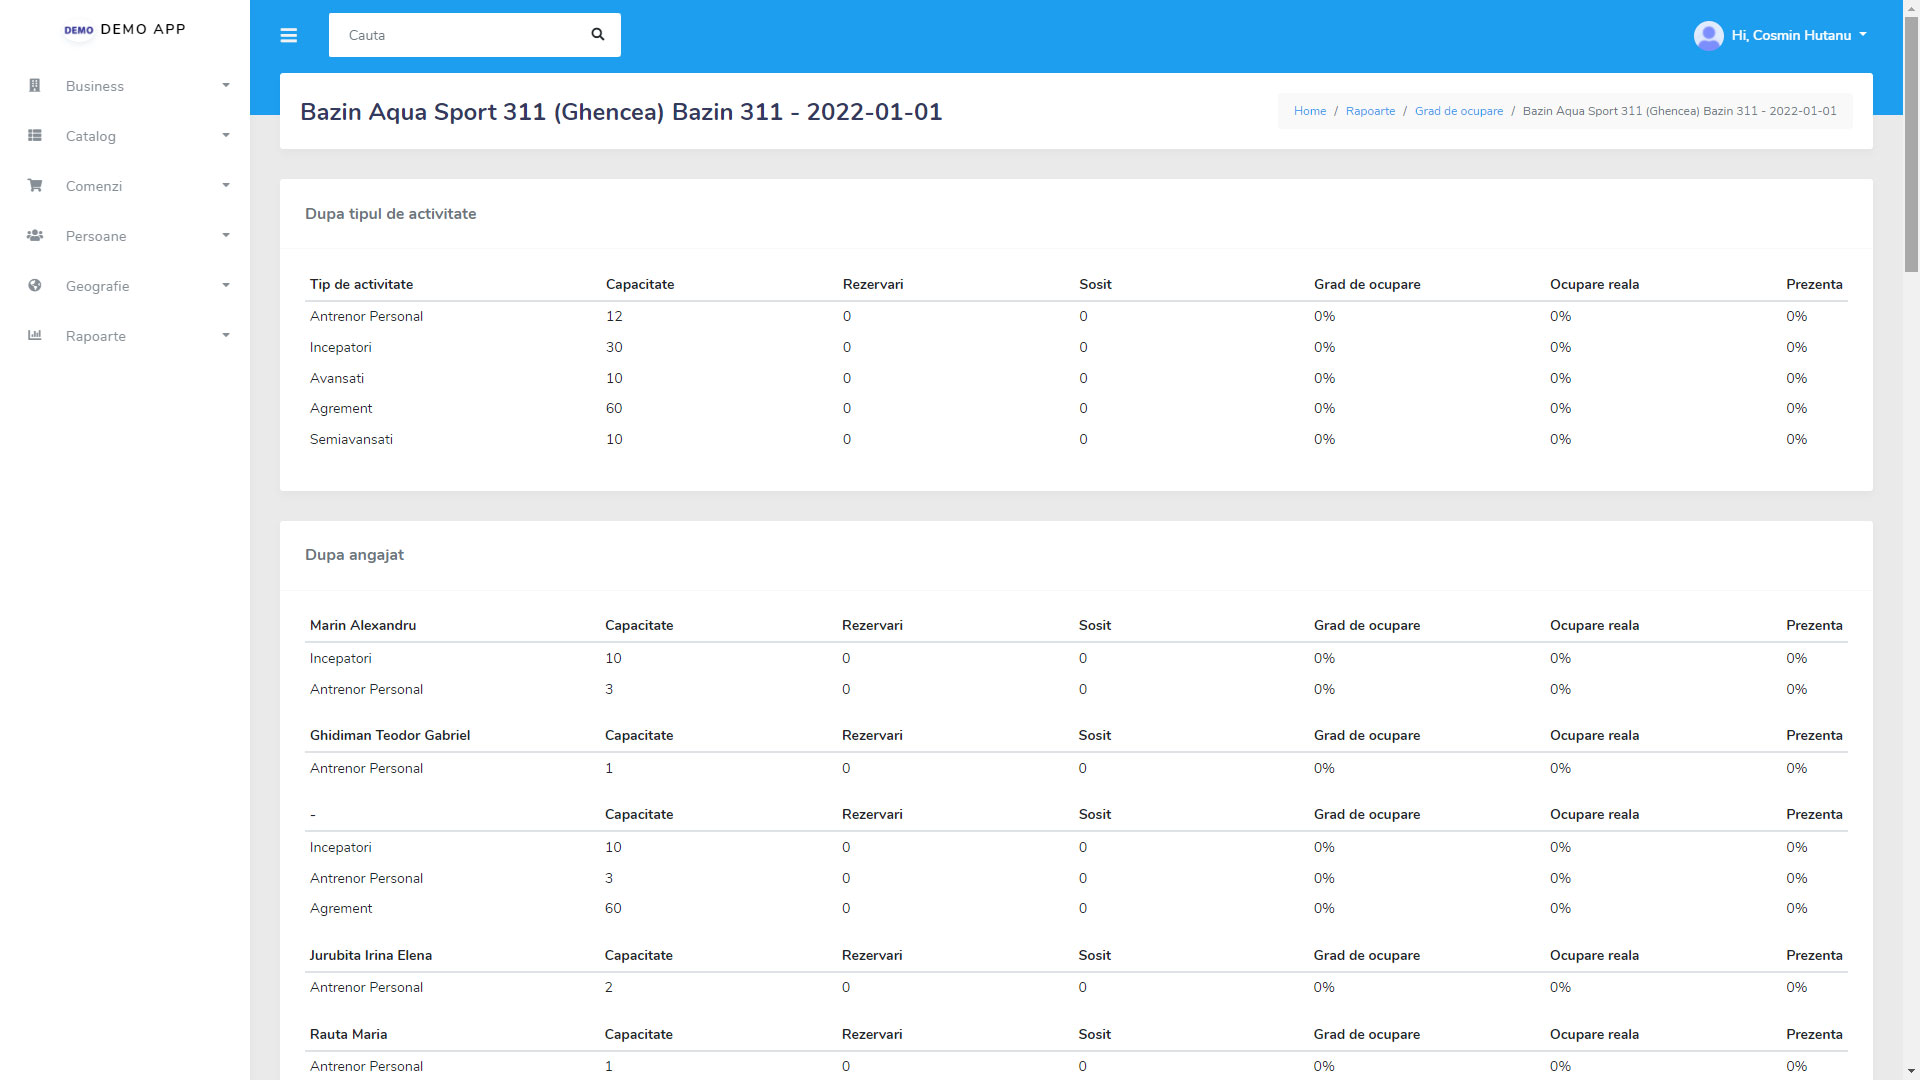Click the page title Bazin Aqua Sport 311
1920x1080 pixels.
click(621, 111)
